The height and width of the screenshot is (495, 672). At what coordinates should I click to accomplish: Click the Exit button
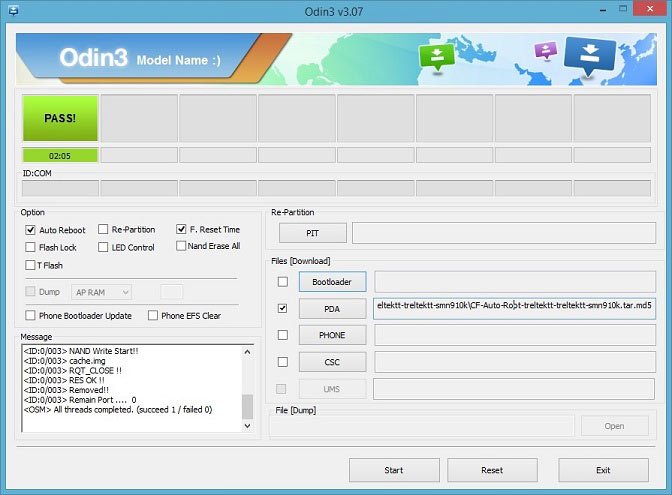[x=603, y=470]
